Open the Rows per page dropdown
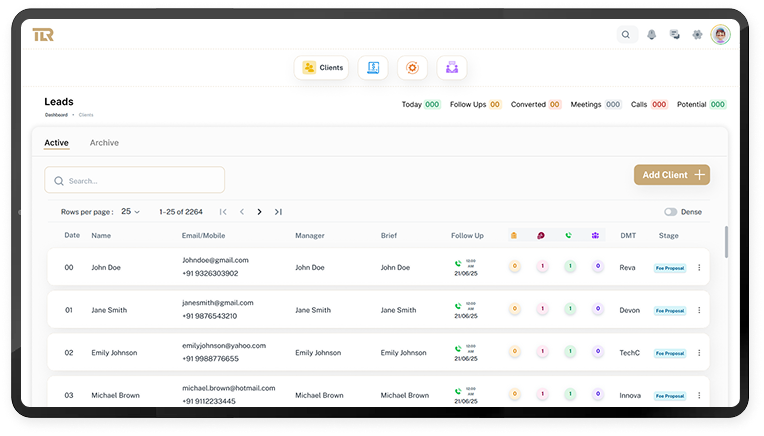Image resolution: width=764 pixels, height=436 pixels. click(130, 212)
